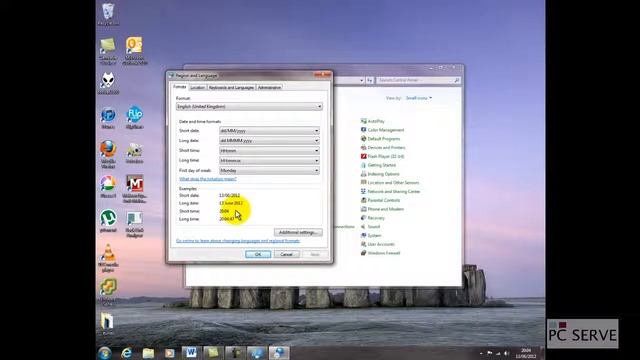Viewport: 640px width, 360px height.
Task: Open the Long date format dropdown
Action: click(269, 140)
